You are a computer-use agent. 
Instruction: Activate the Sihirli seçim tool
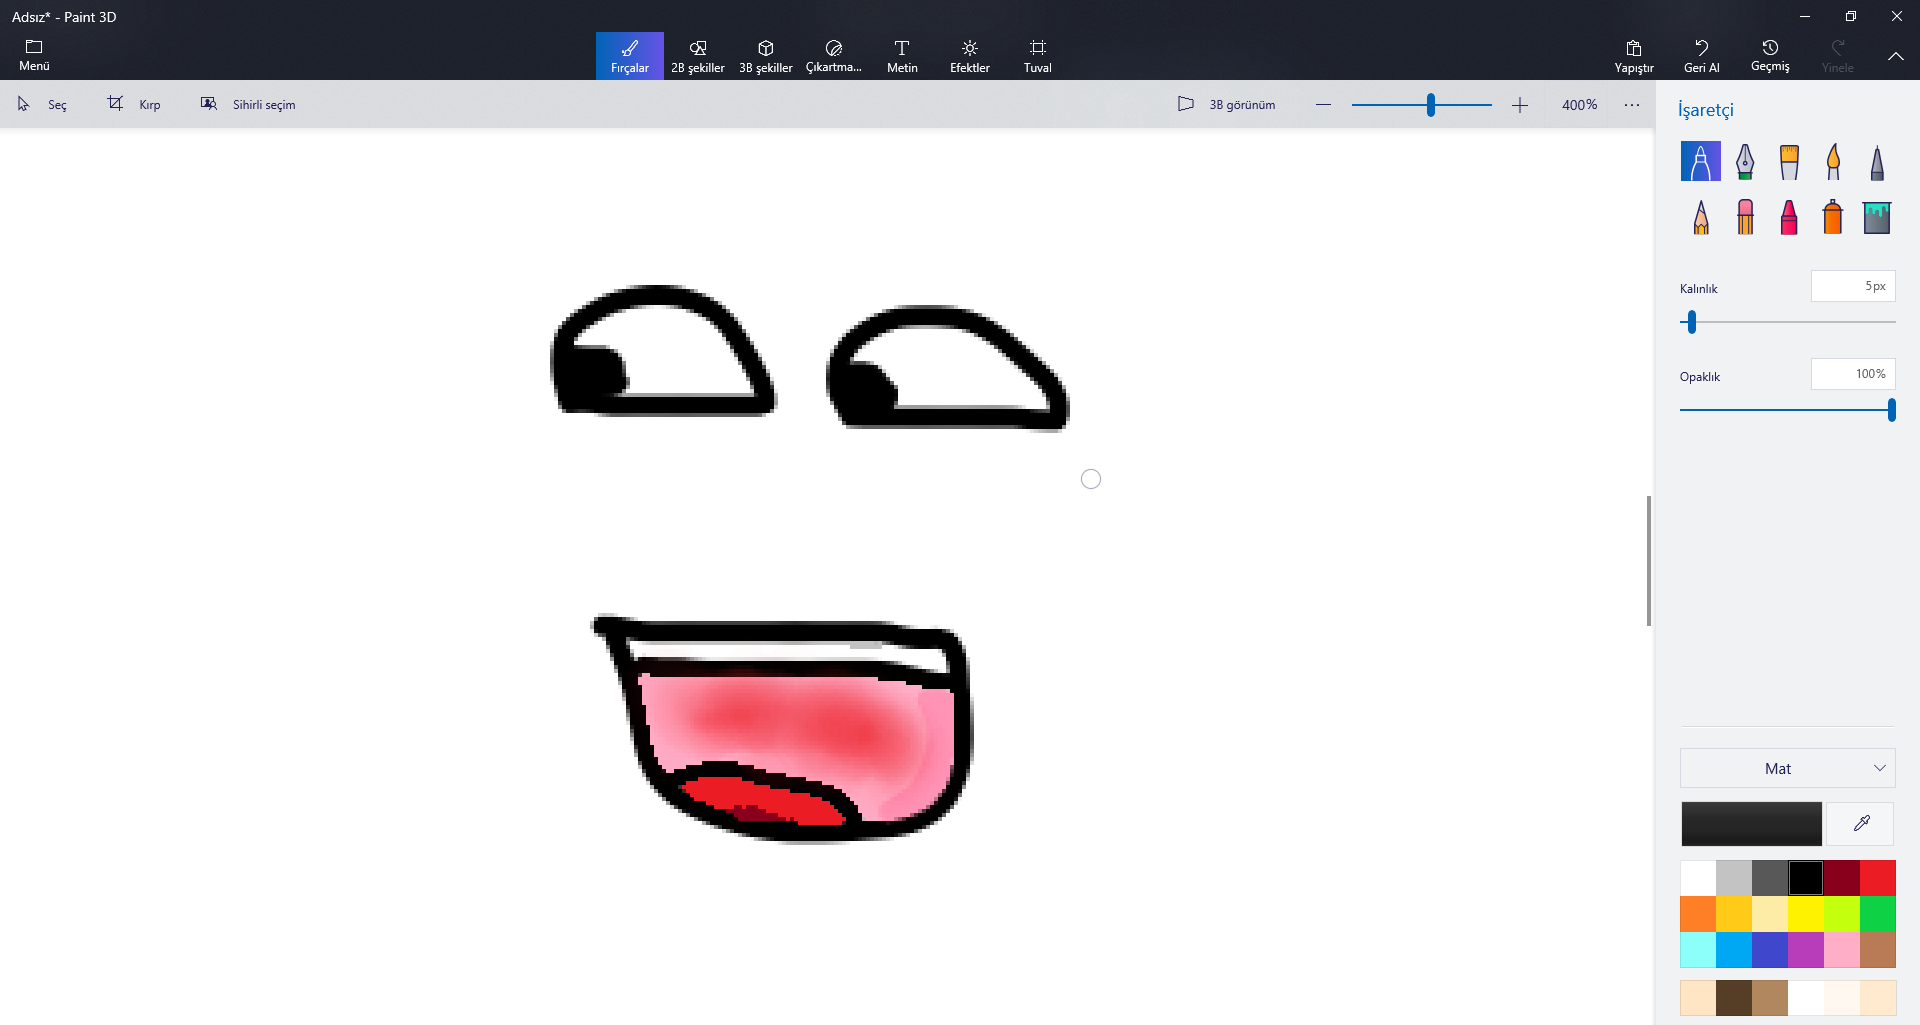[248, 104]
